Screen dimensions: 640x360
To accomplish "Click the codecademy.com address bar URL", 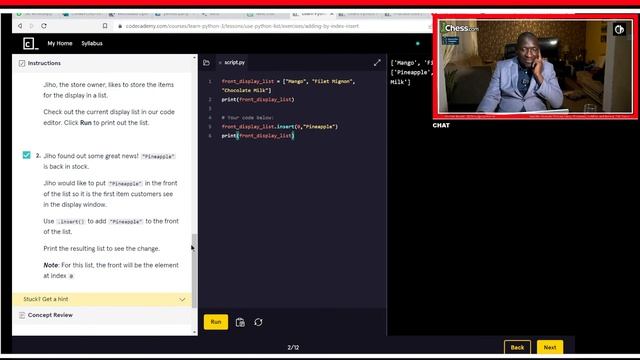I will [242, 26].
